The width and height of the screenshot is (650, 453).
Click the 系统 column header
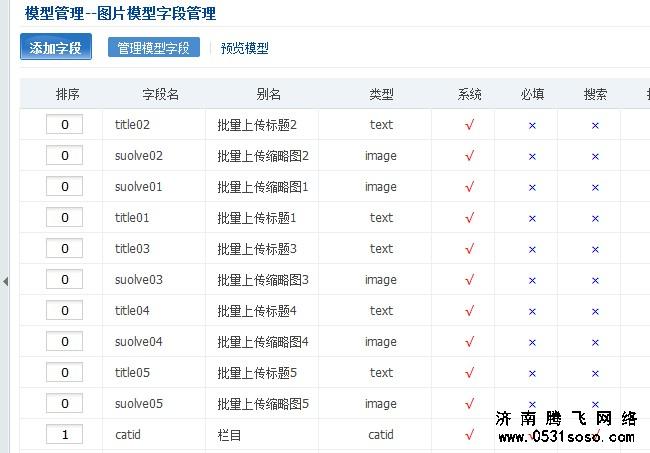[469, 94]
